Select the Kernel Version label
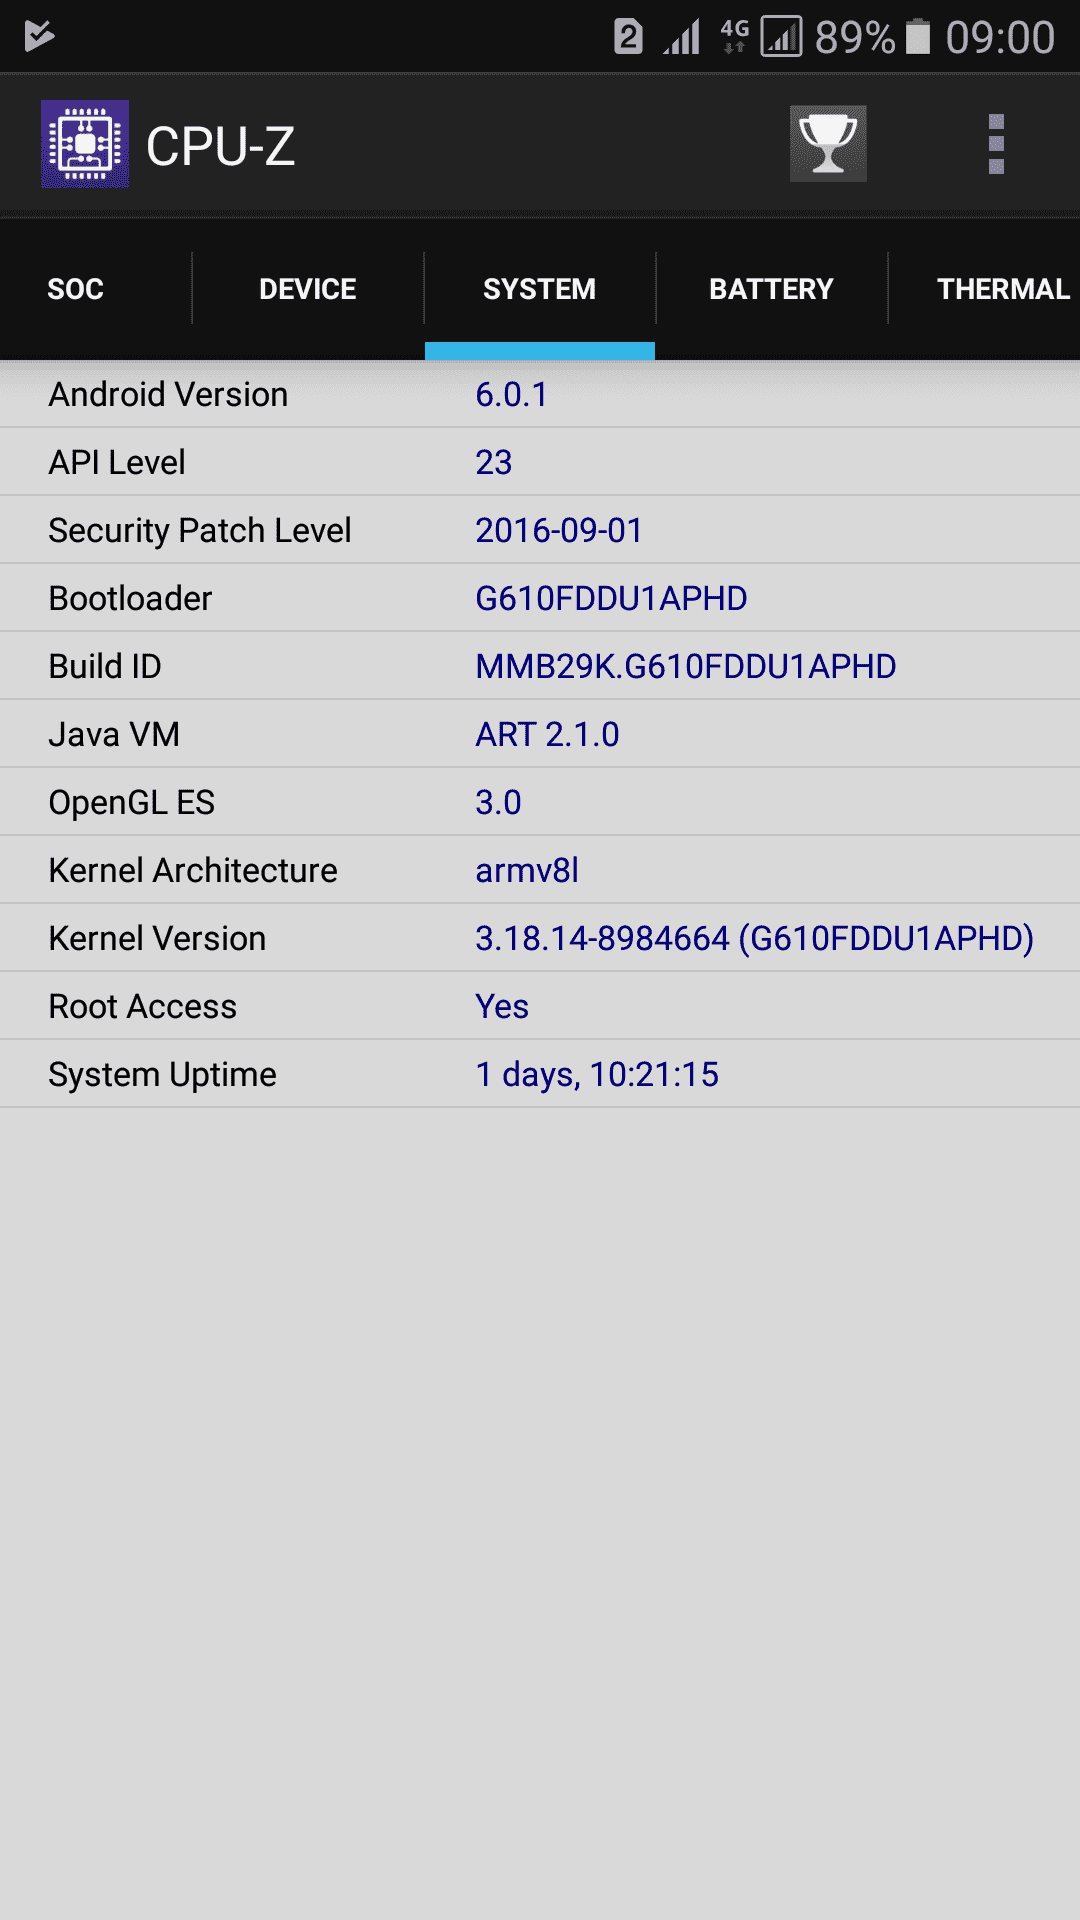The width and height of the screenshot is (1080, 1920). (x=157, y=938)
